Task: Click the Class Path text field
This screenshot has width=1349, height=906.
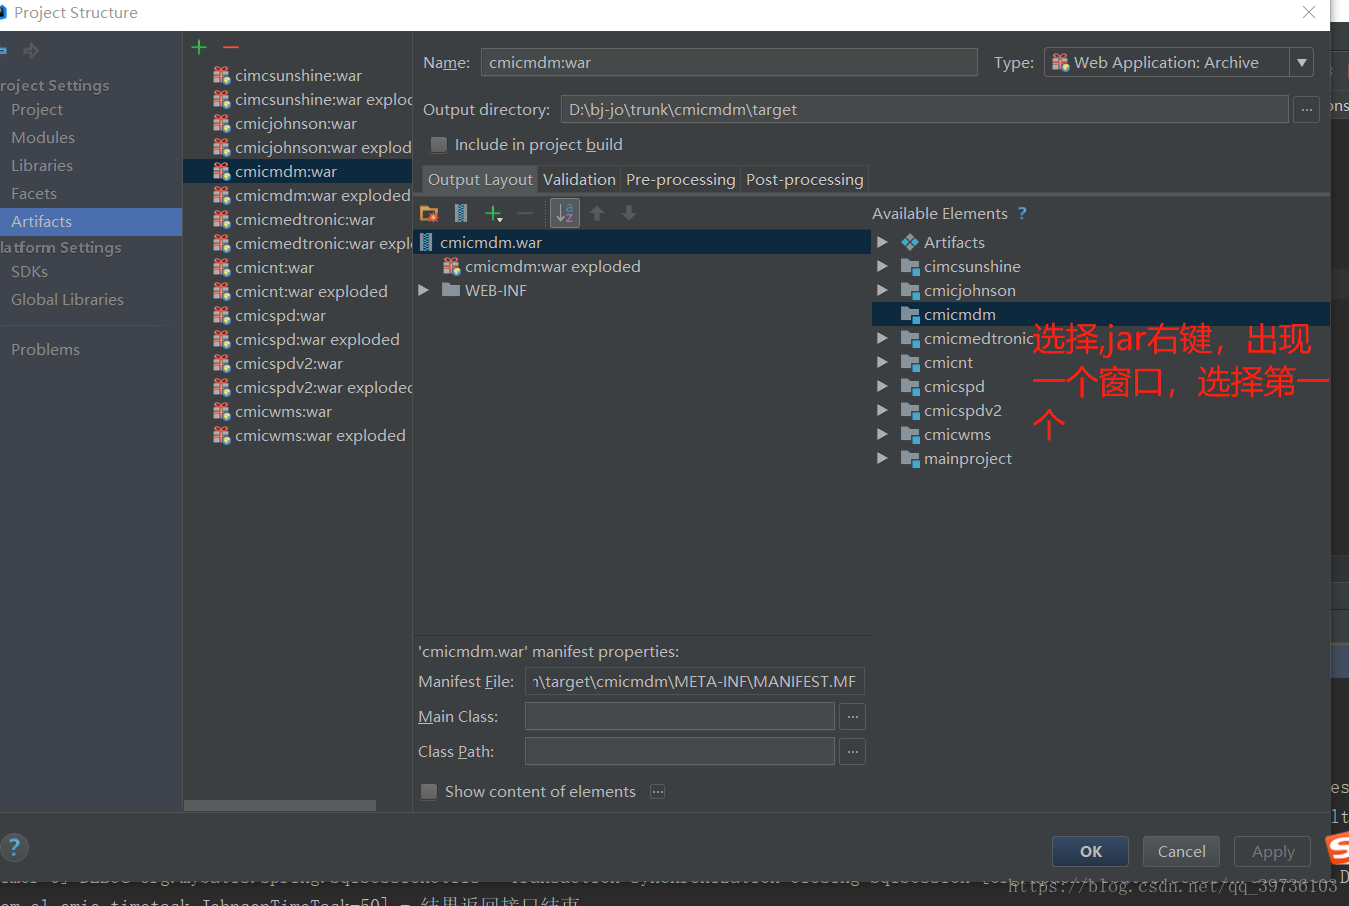Action: (x=680, y=751)
